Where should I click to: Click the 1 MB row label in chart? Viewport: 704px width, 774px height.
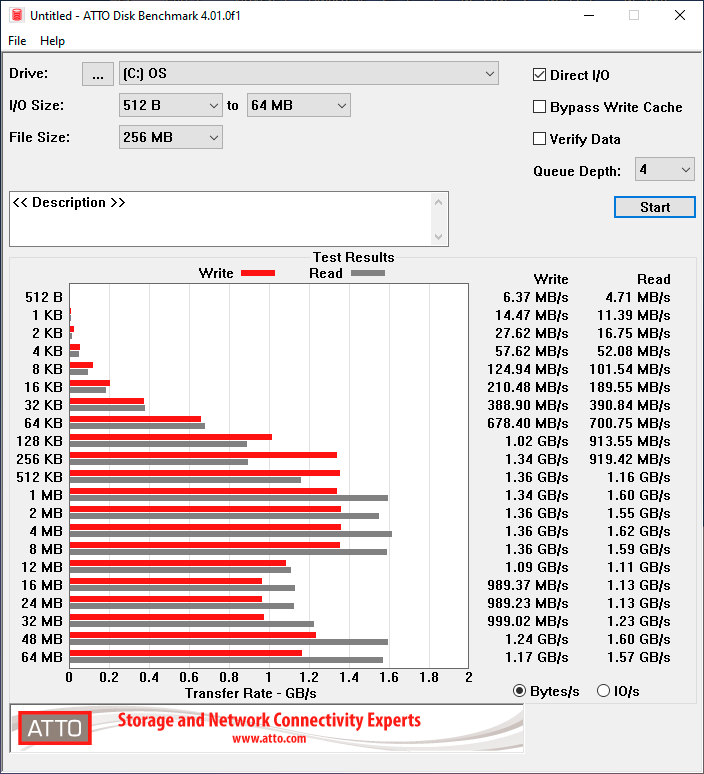pos(45,495)
